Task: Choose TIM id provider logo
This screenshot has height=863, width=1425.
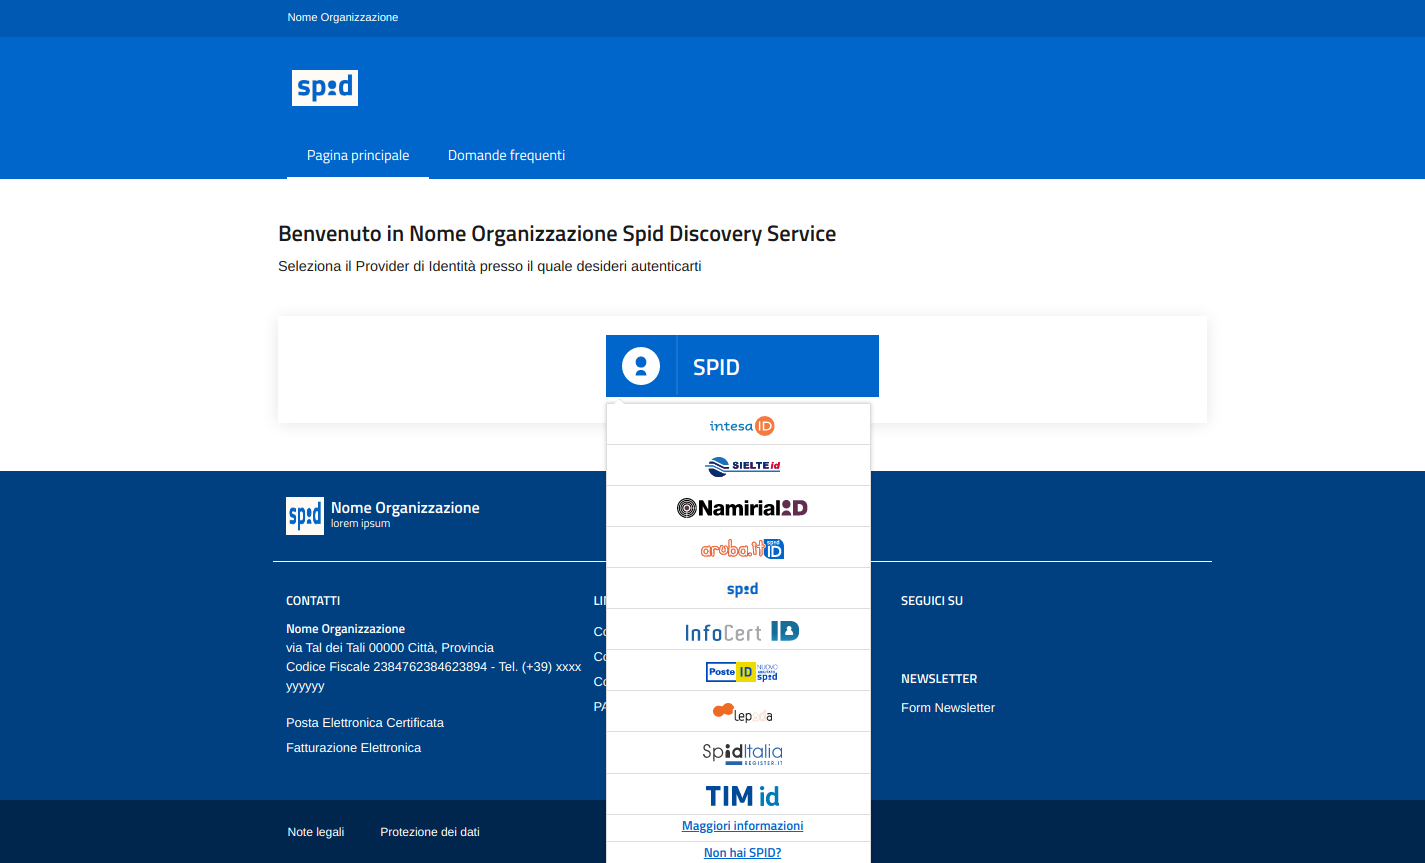Action: (742, 796)
